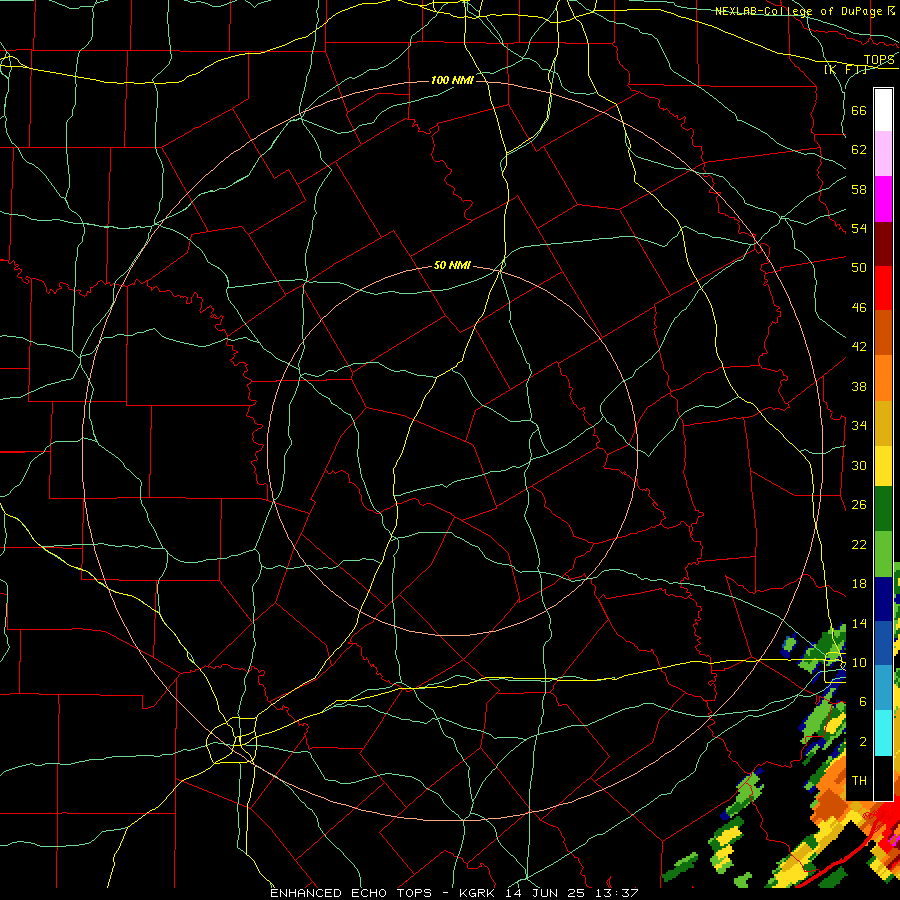Viewport: 900px width, 900px height.
Task: Pick the dark orange scale swatch
Action: pyautogui.click(x=883, y=333)
